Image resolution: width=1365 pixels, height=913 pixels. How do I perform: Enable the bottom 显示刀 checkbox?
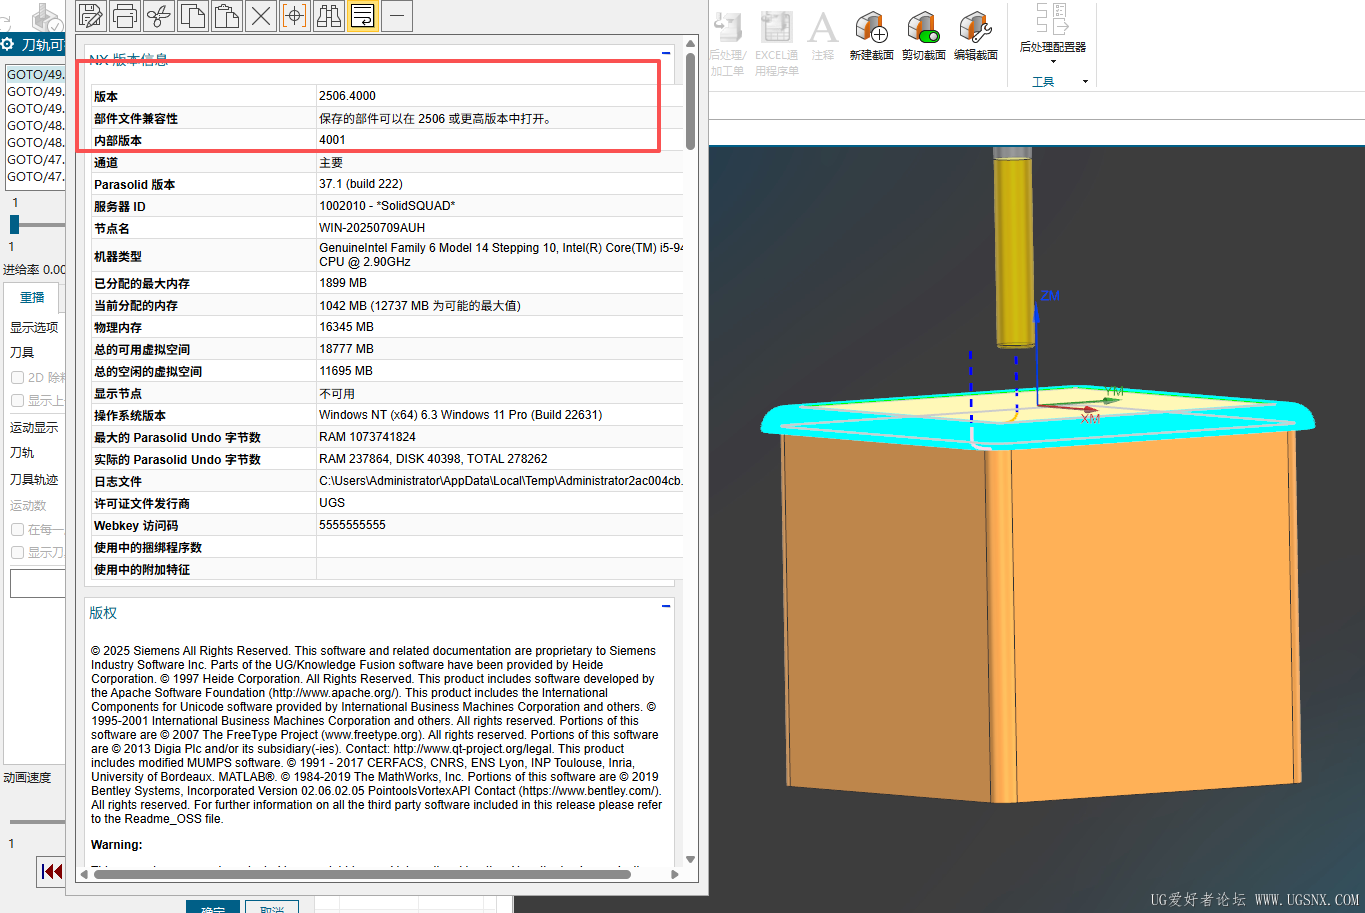pyautogui.click(x=18, y=553)
